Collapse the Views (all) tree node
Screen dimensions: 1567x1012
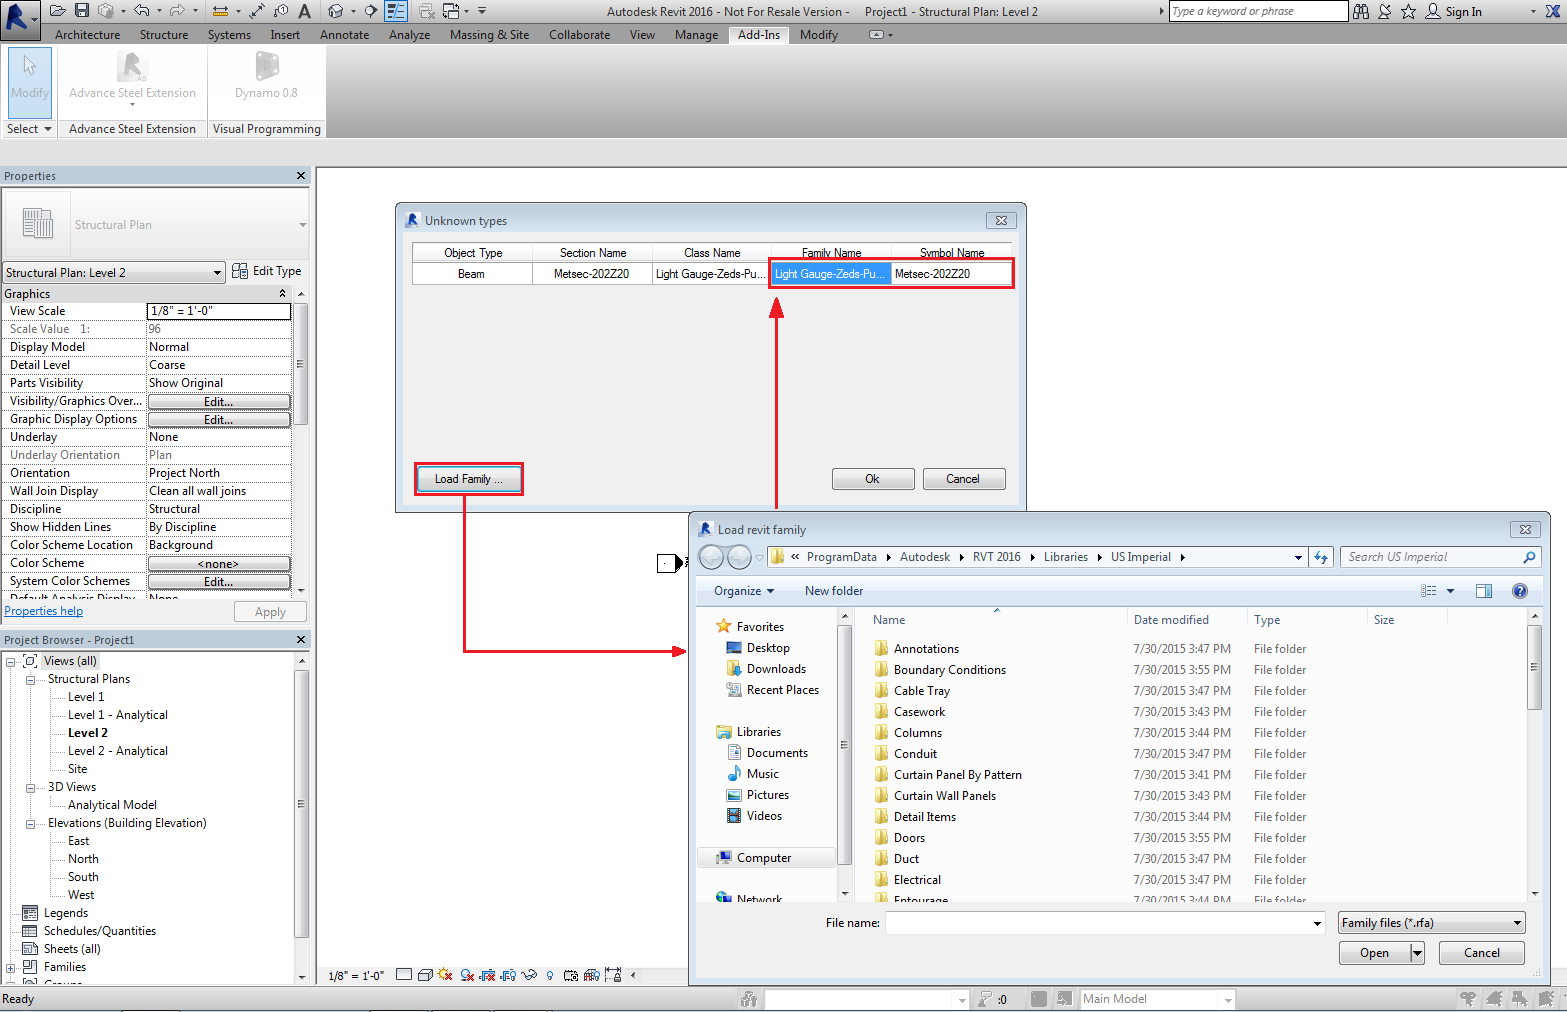click(10, 661)
